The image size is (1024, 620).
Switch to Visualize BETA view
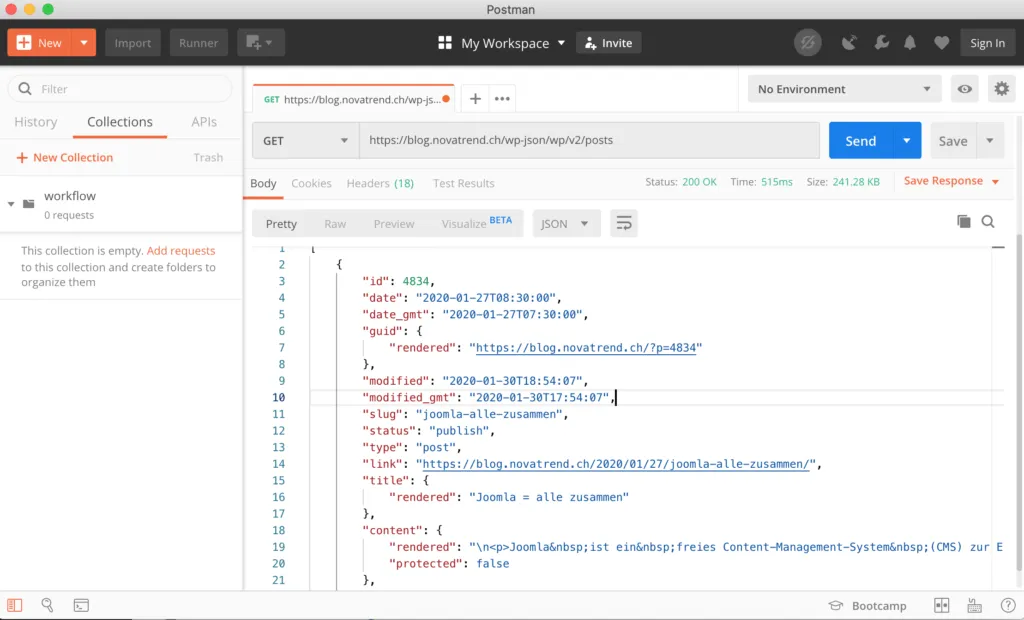pyautogui.click(x=476, y=223)
